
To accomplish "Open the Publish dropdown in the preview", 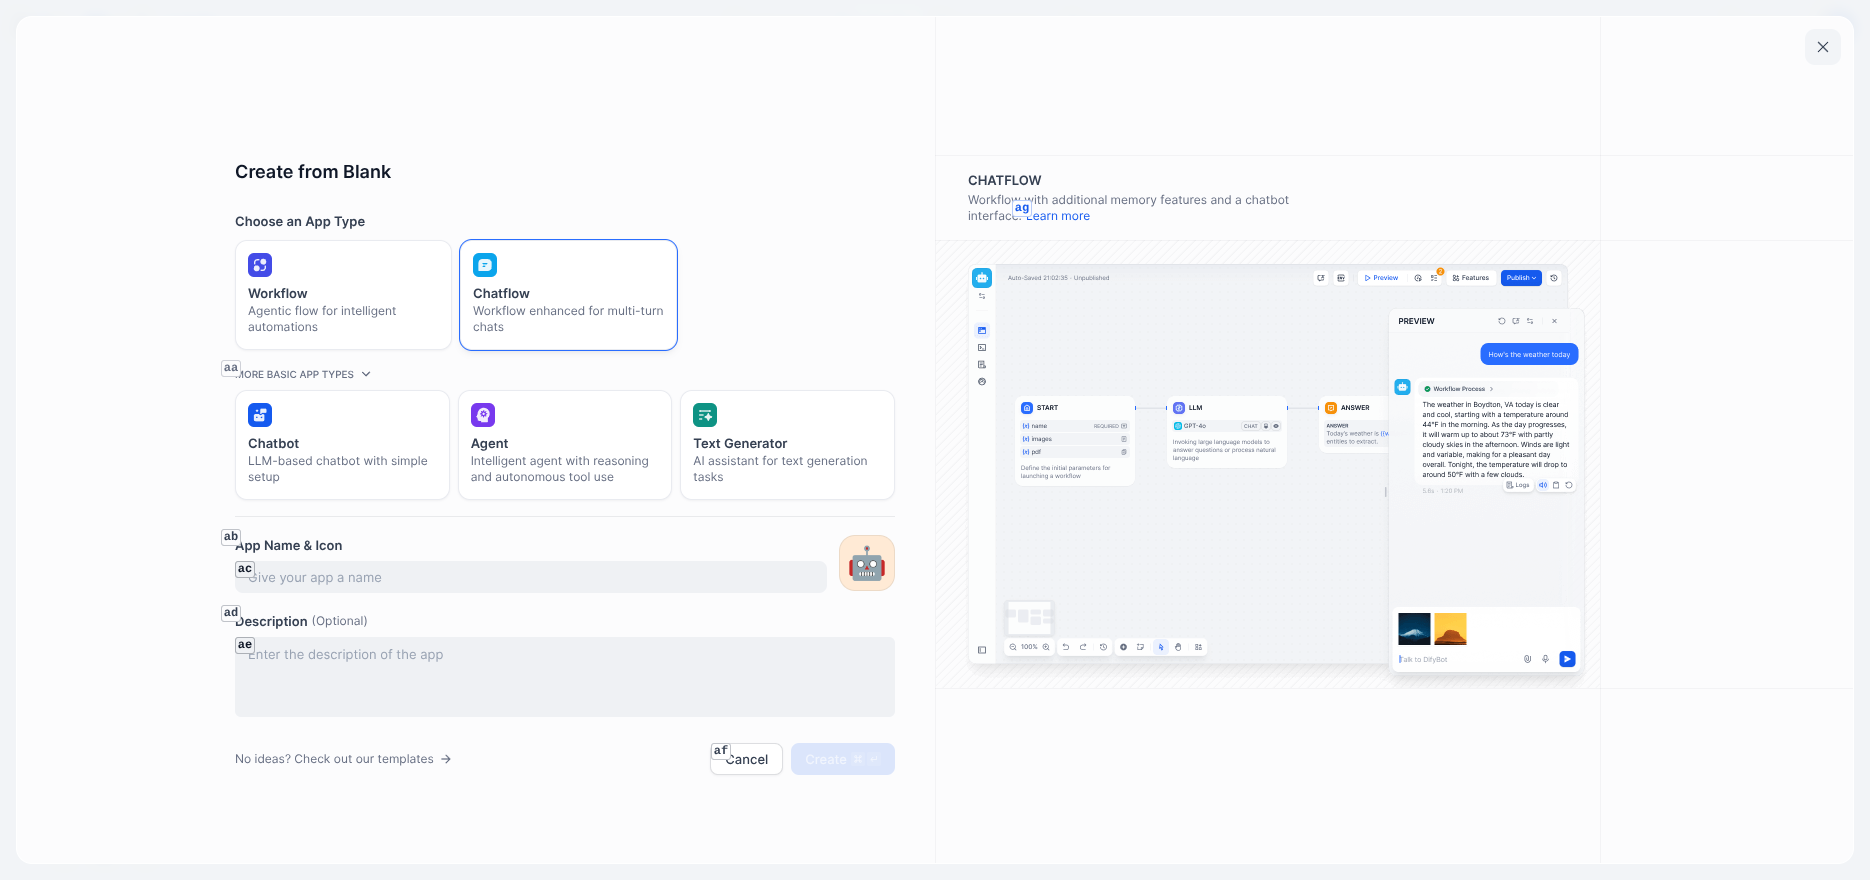I will pos(1520,278).
